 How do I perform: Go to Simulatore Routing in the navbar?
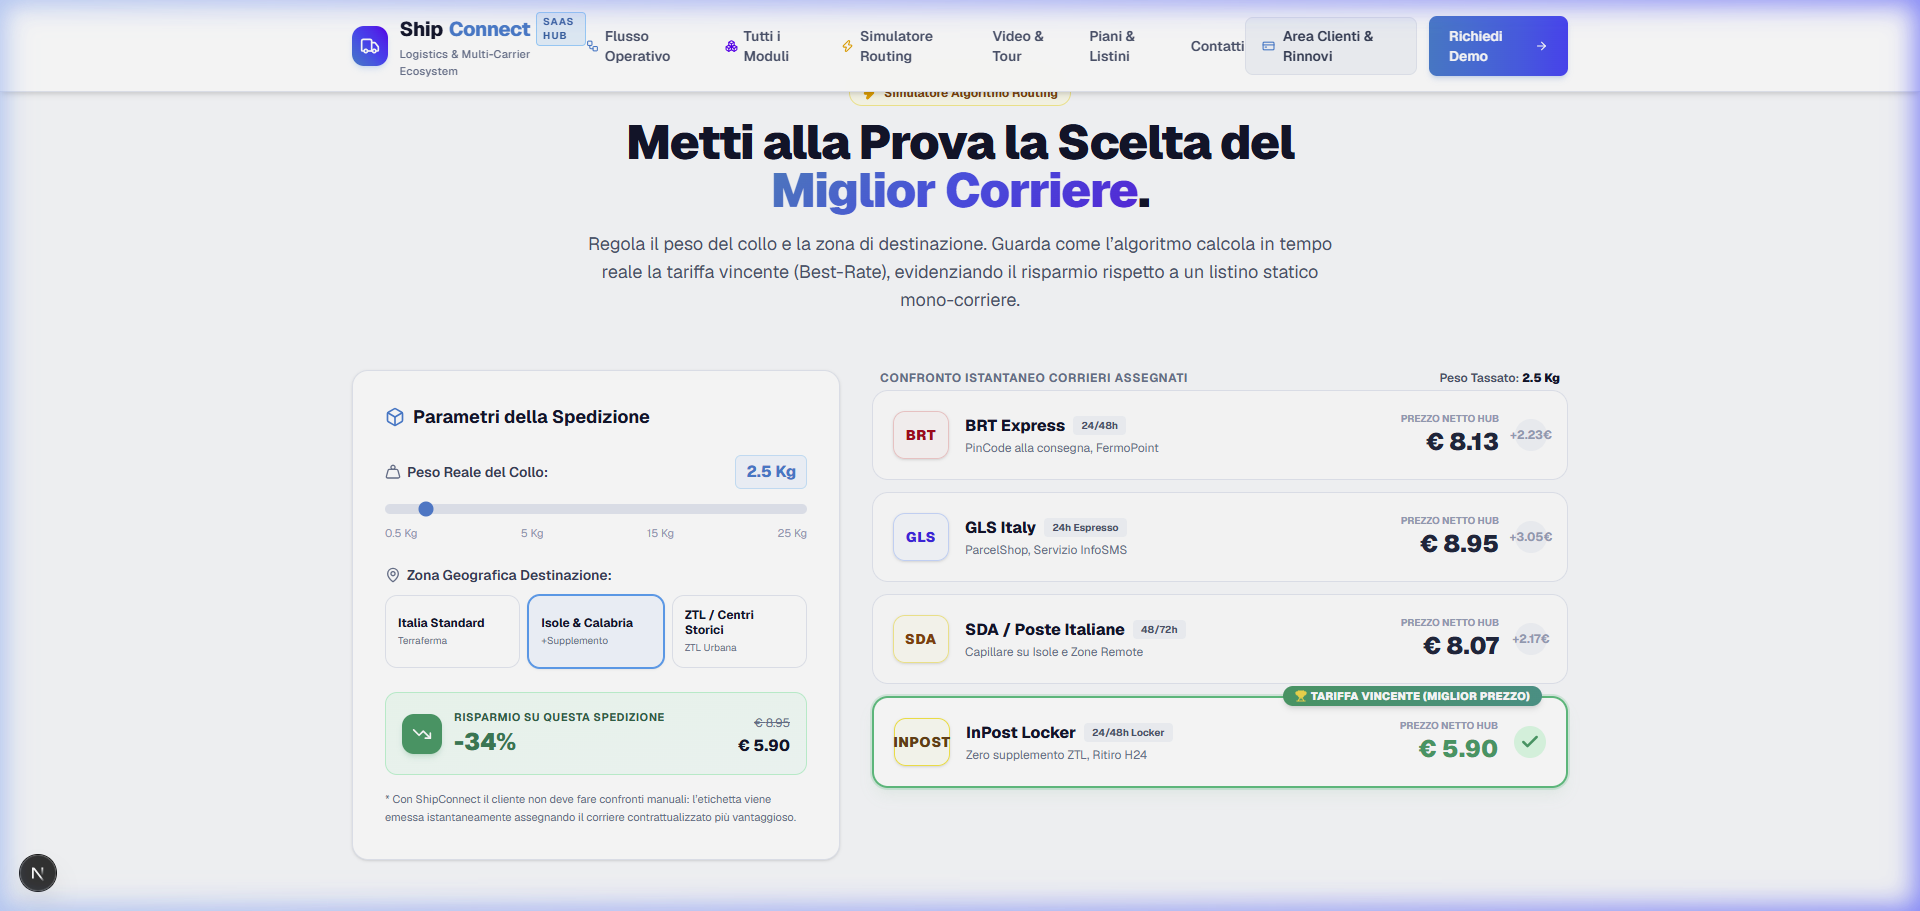[896, 46]
